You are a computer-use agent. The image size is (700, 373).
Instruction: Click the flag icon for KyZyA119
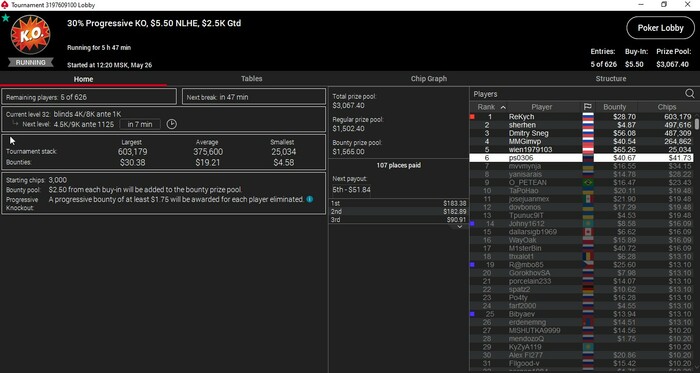(588, 347)
